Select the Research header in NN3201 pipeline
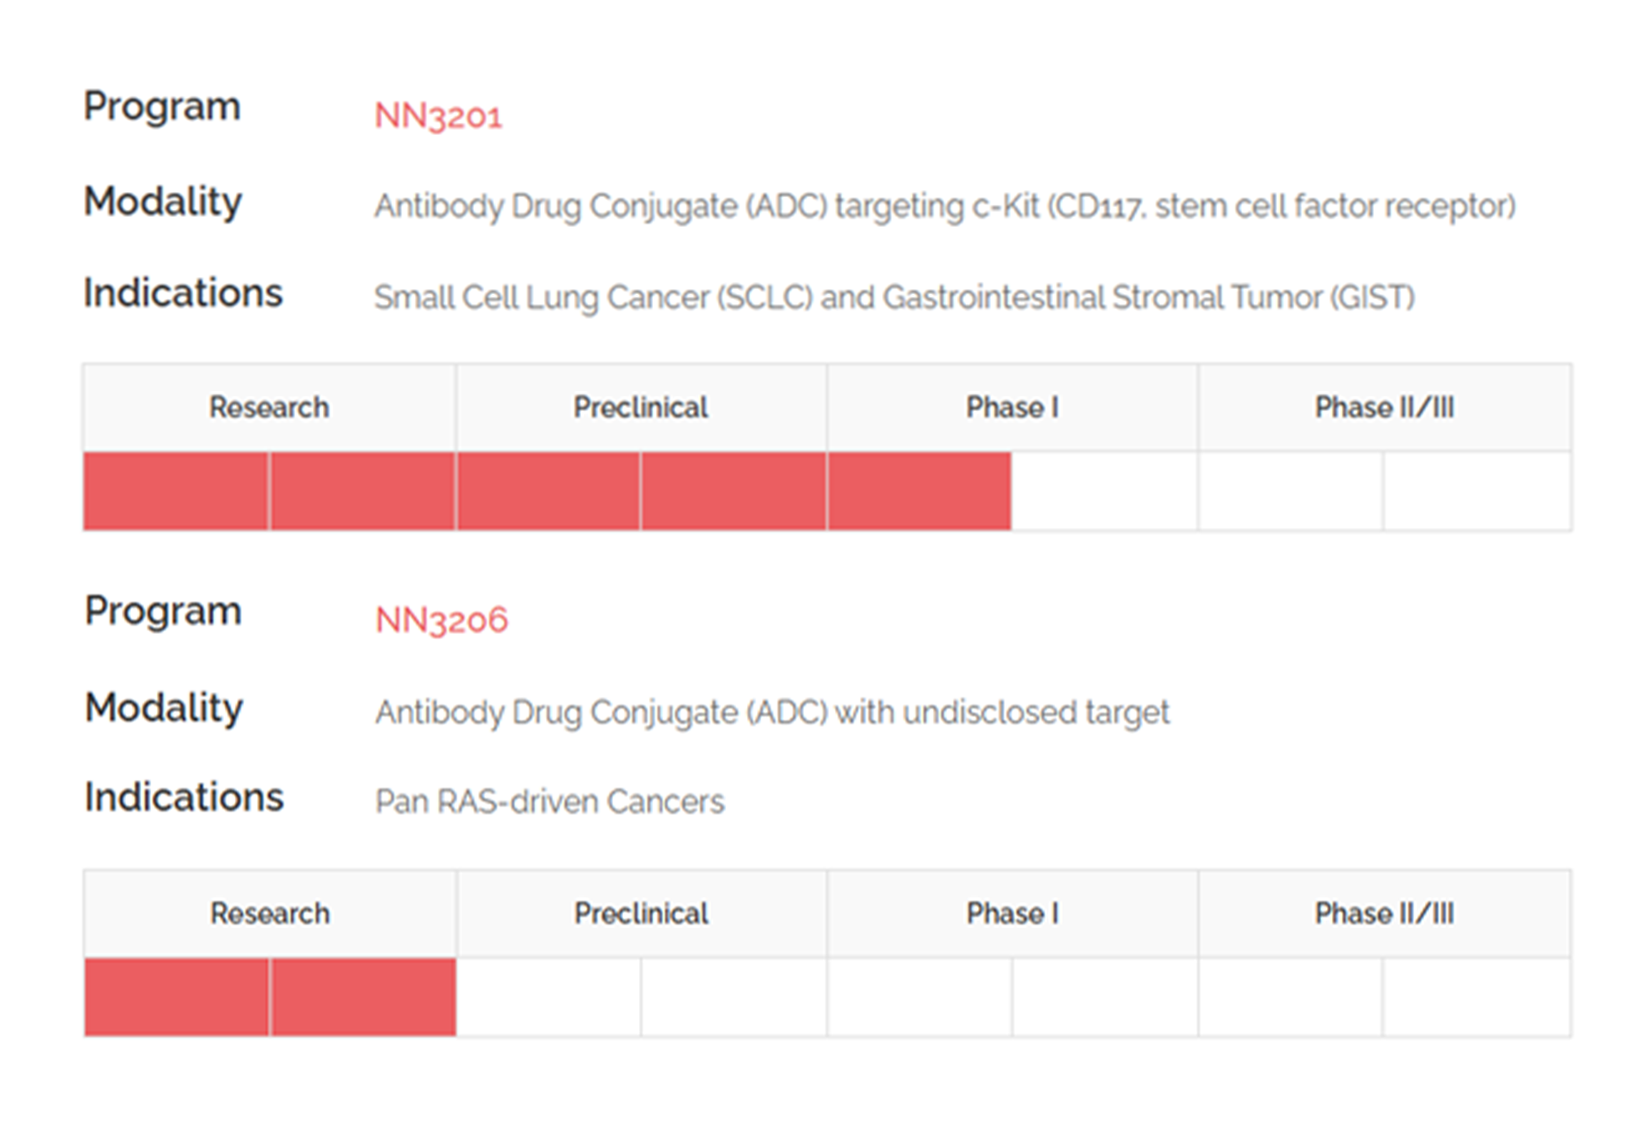 click(269, 407)
